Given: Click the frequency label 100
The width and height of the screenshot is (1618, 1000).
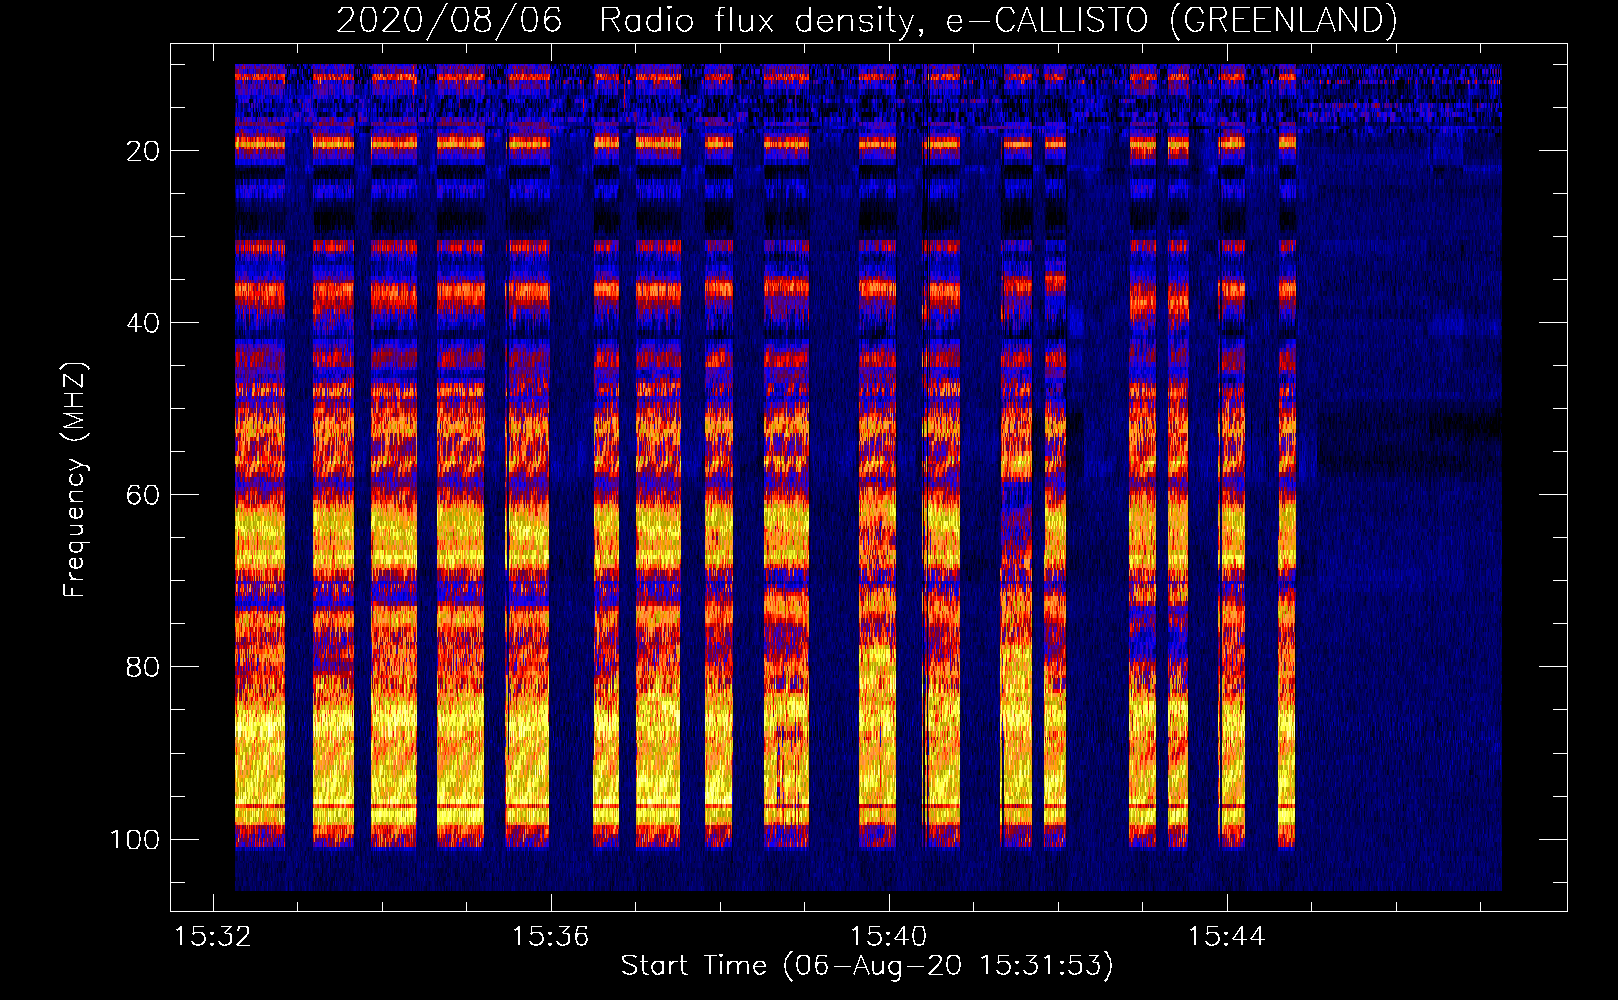Looking at the screenshot, I should [135, 839].
